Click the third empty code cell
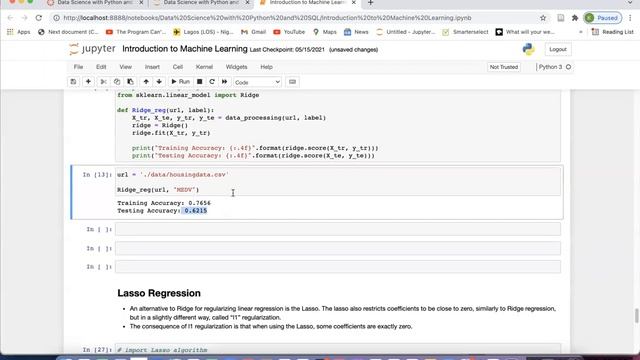640x360 pixels. tap(338, 267)
